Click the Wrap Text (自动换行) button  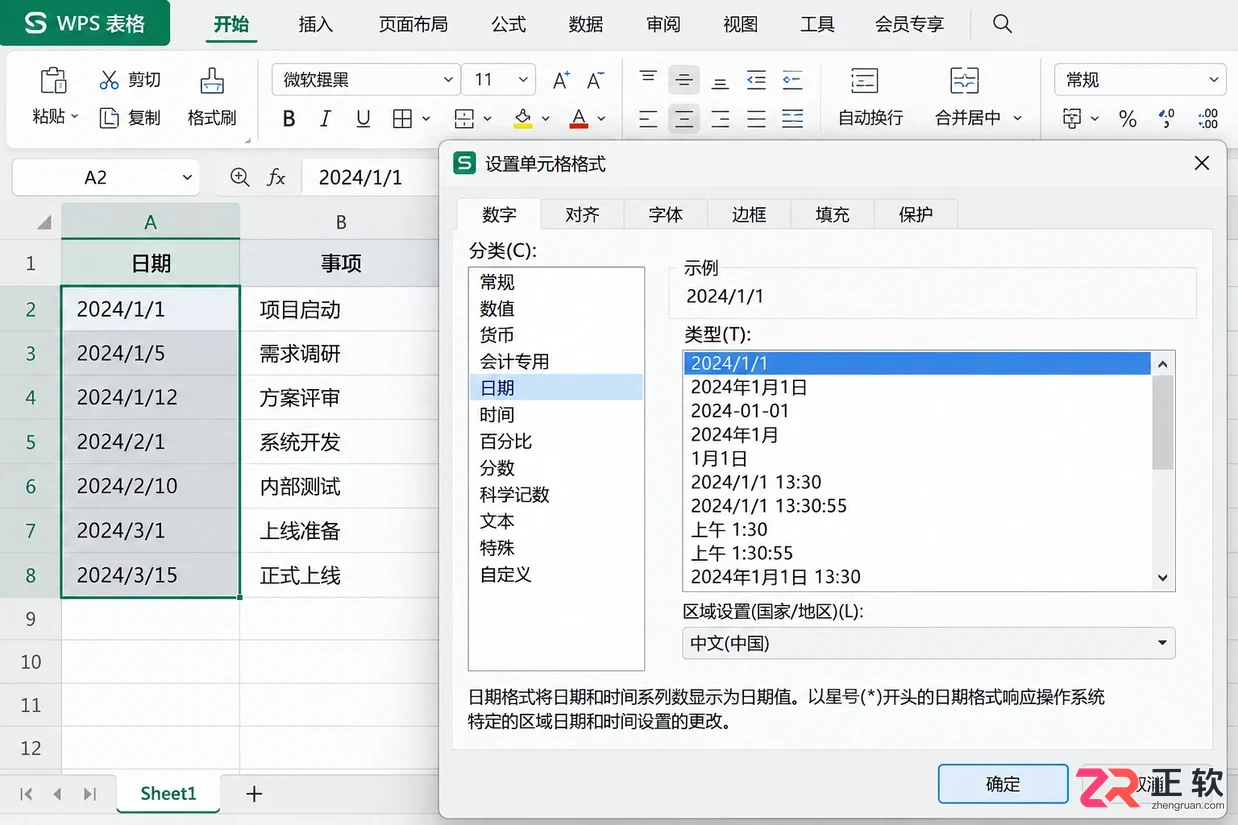(869, 97)
